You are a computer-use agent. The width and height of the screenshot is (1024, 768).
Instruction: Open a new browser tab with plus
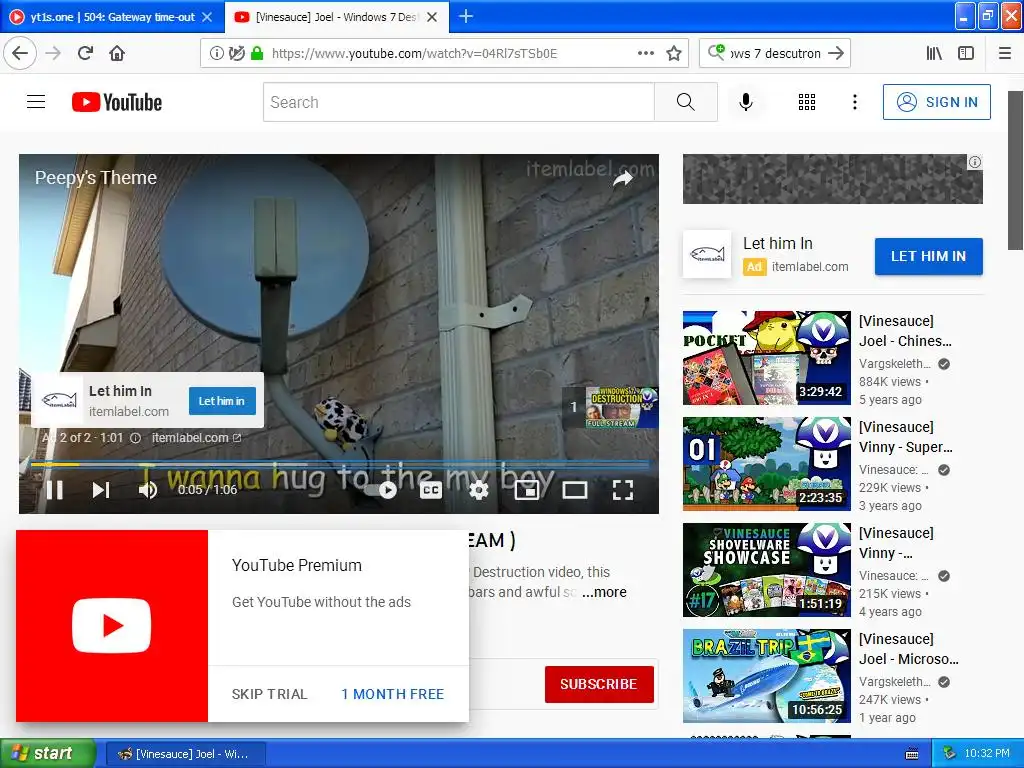(x=466, y=16)
